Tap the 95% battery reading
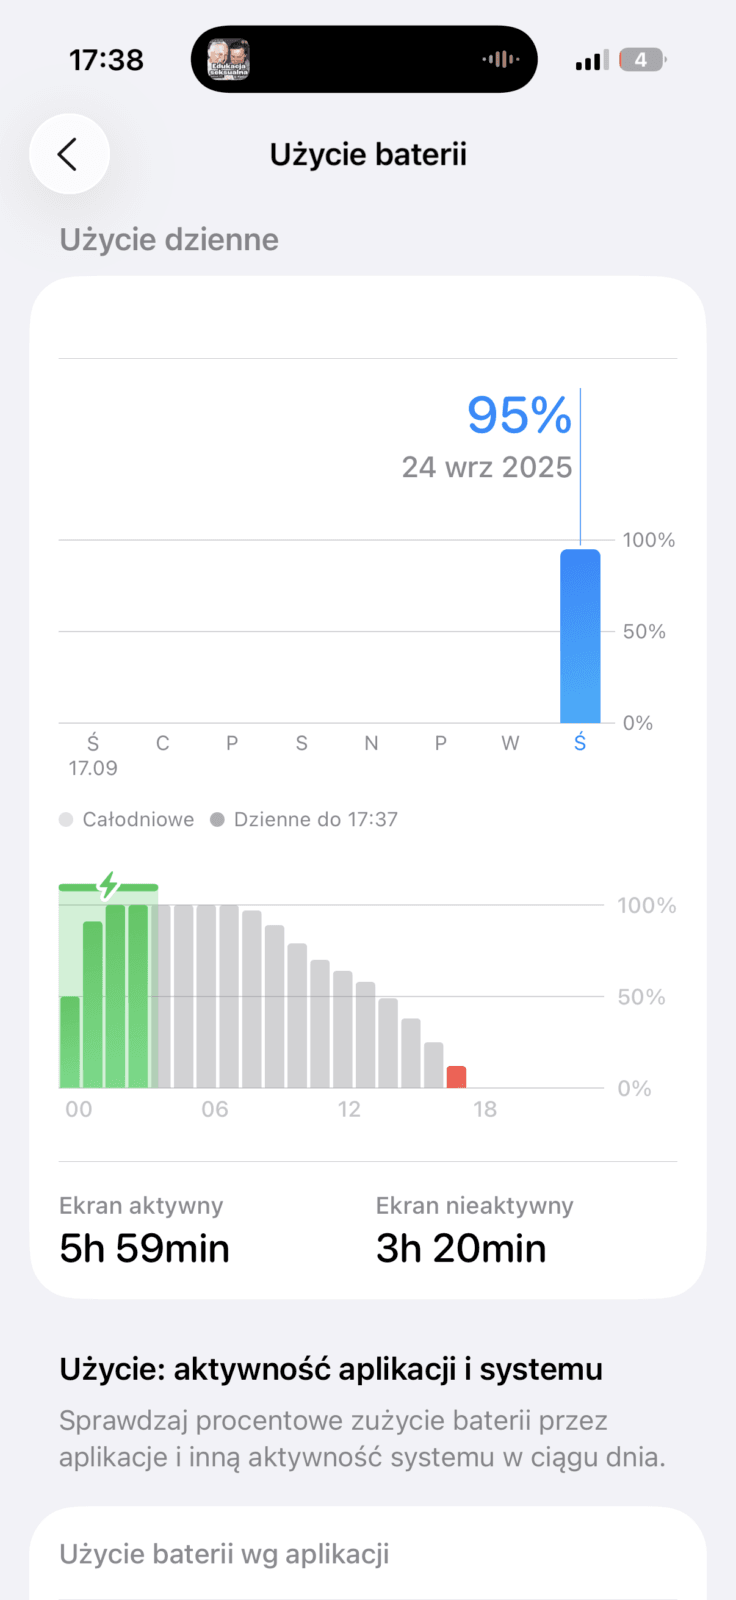Screen dimensions: 736x1600 pos(519,415)
